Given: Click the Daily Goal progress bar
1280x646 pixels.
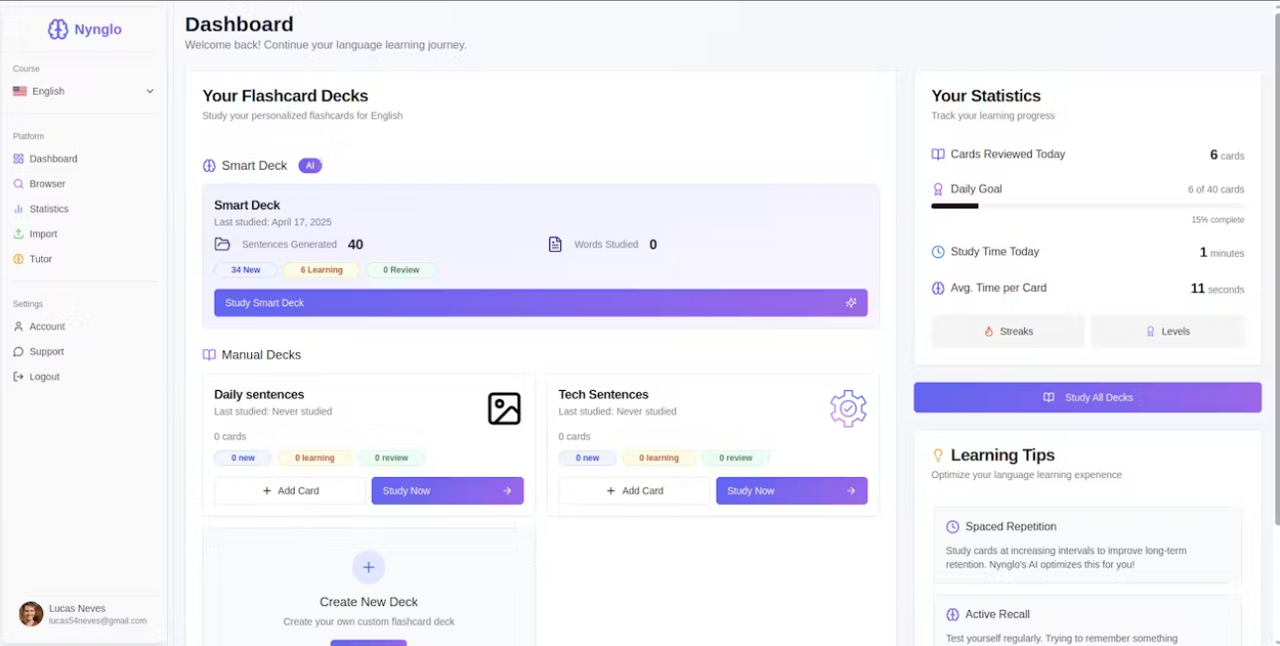Looking at the screenshot, I should point(1088,206).
